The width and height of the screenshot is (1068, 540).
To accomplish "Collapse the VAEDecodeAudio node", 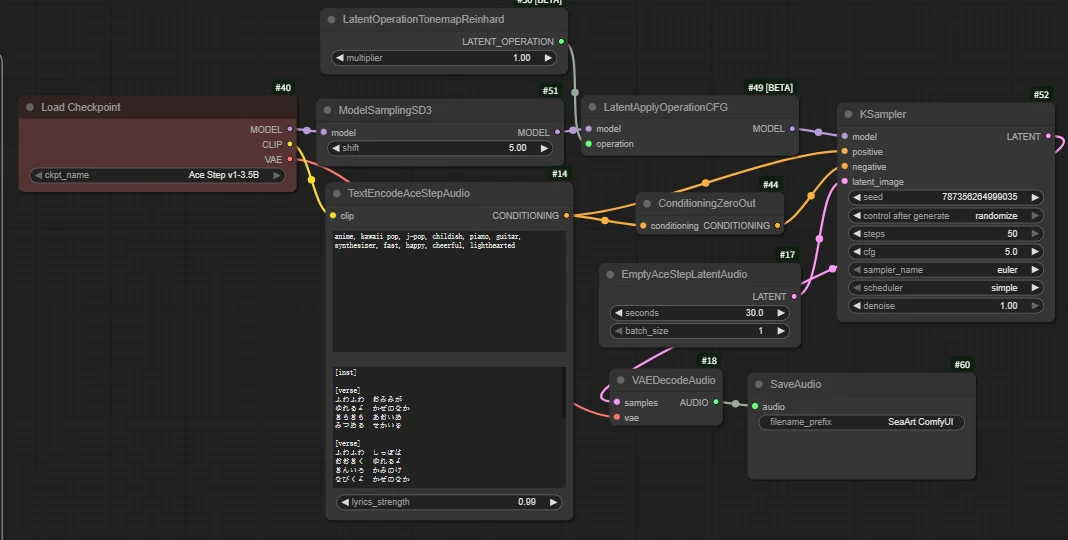I will point(620,380).
